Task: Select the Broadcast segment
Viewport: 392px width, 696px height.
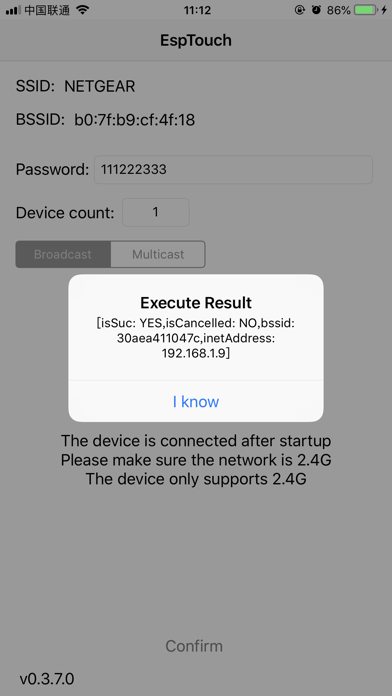Action: [x=63, y=254]
